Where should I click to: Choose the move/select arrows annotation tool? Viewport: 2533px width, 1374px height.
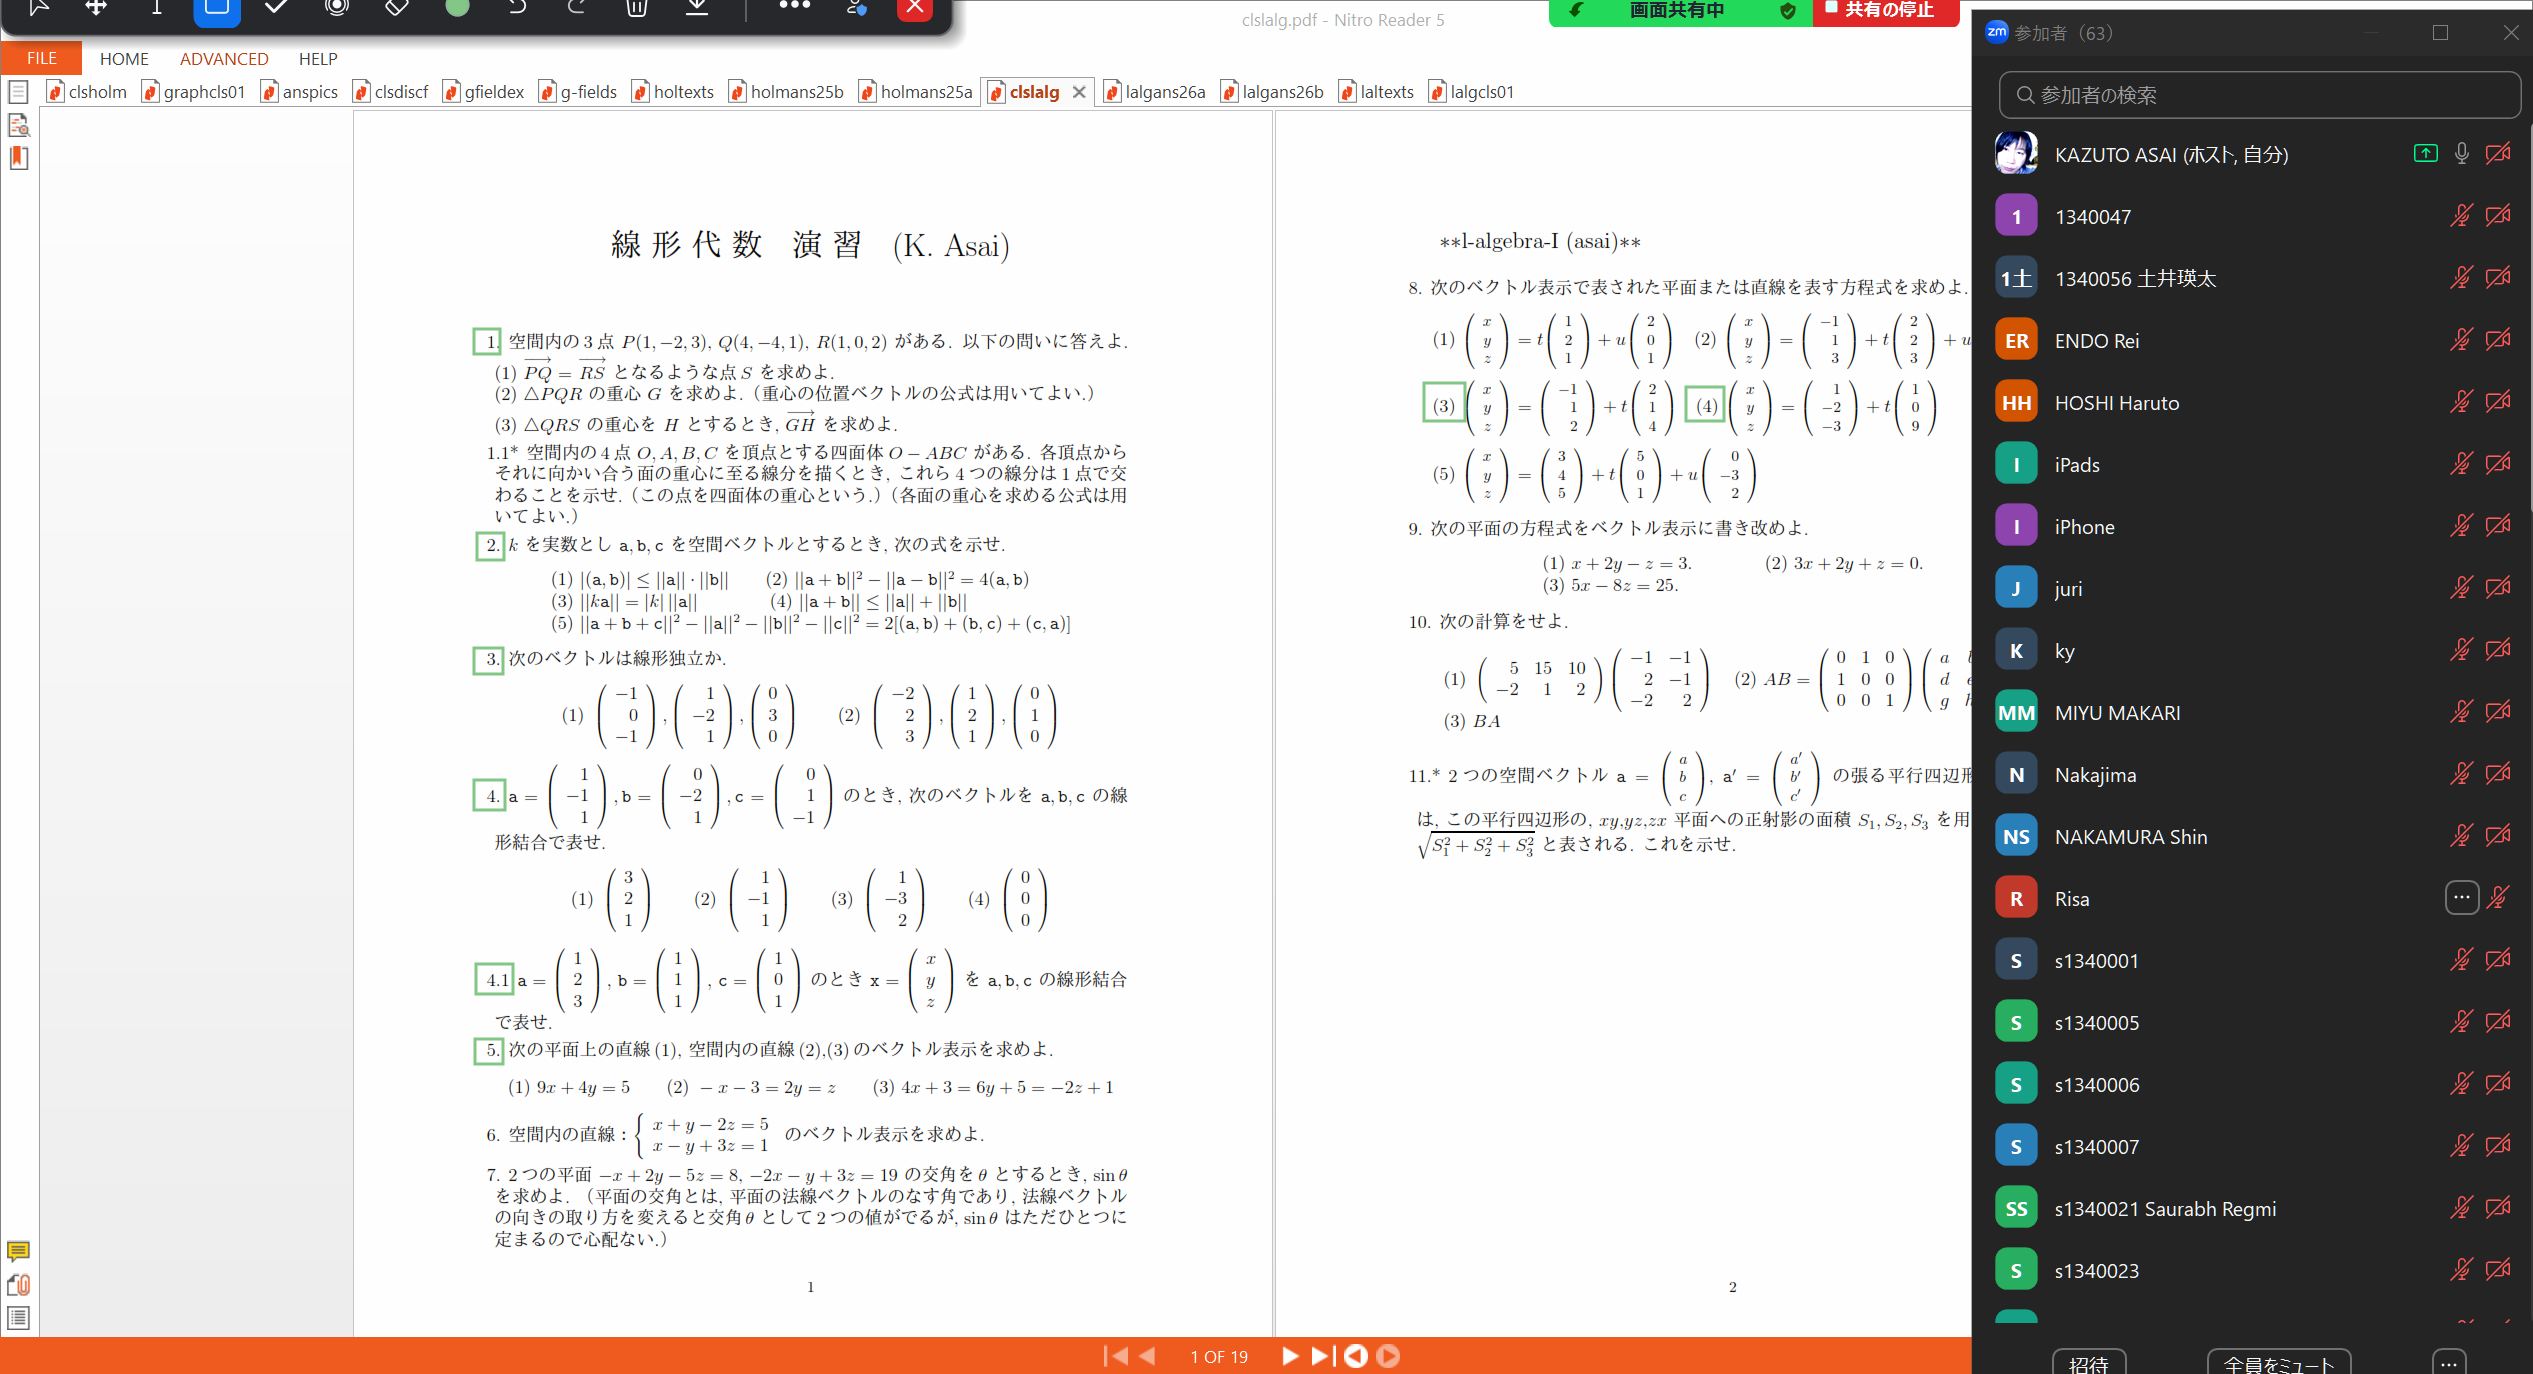pyautogui.click(x=96, y=8)
